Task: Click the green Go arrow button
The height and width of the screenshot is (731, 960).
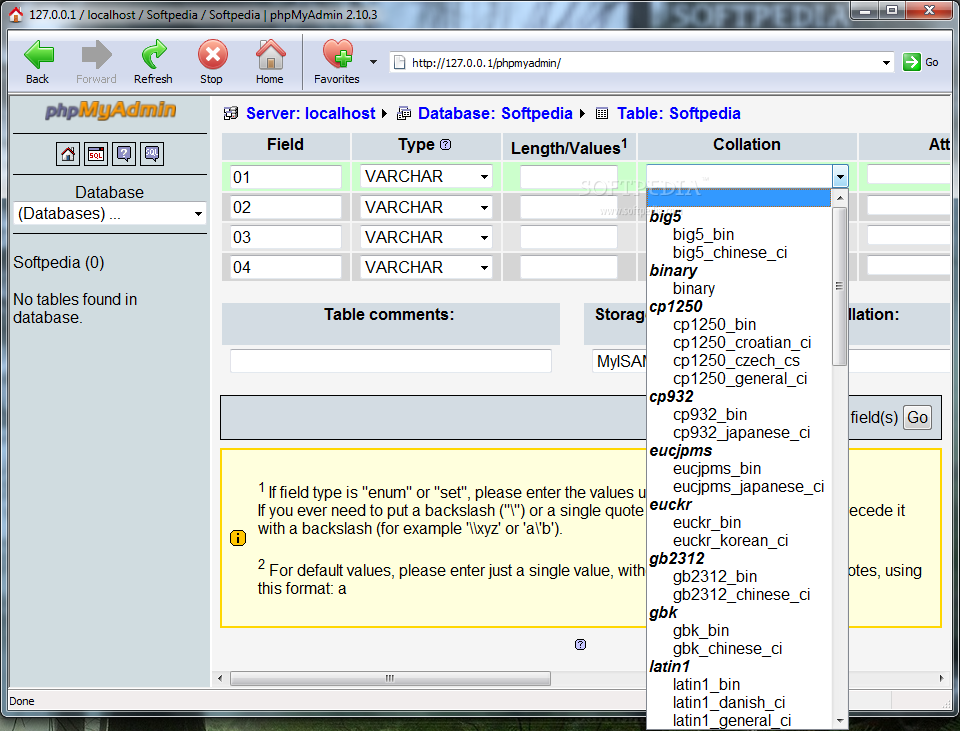Action: click(x=911, y=62)
